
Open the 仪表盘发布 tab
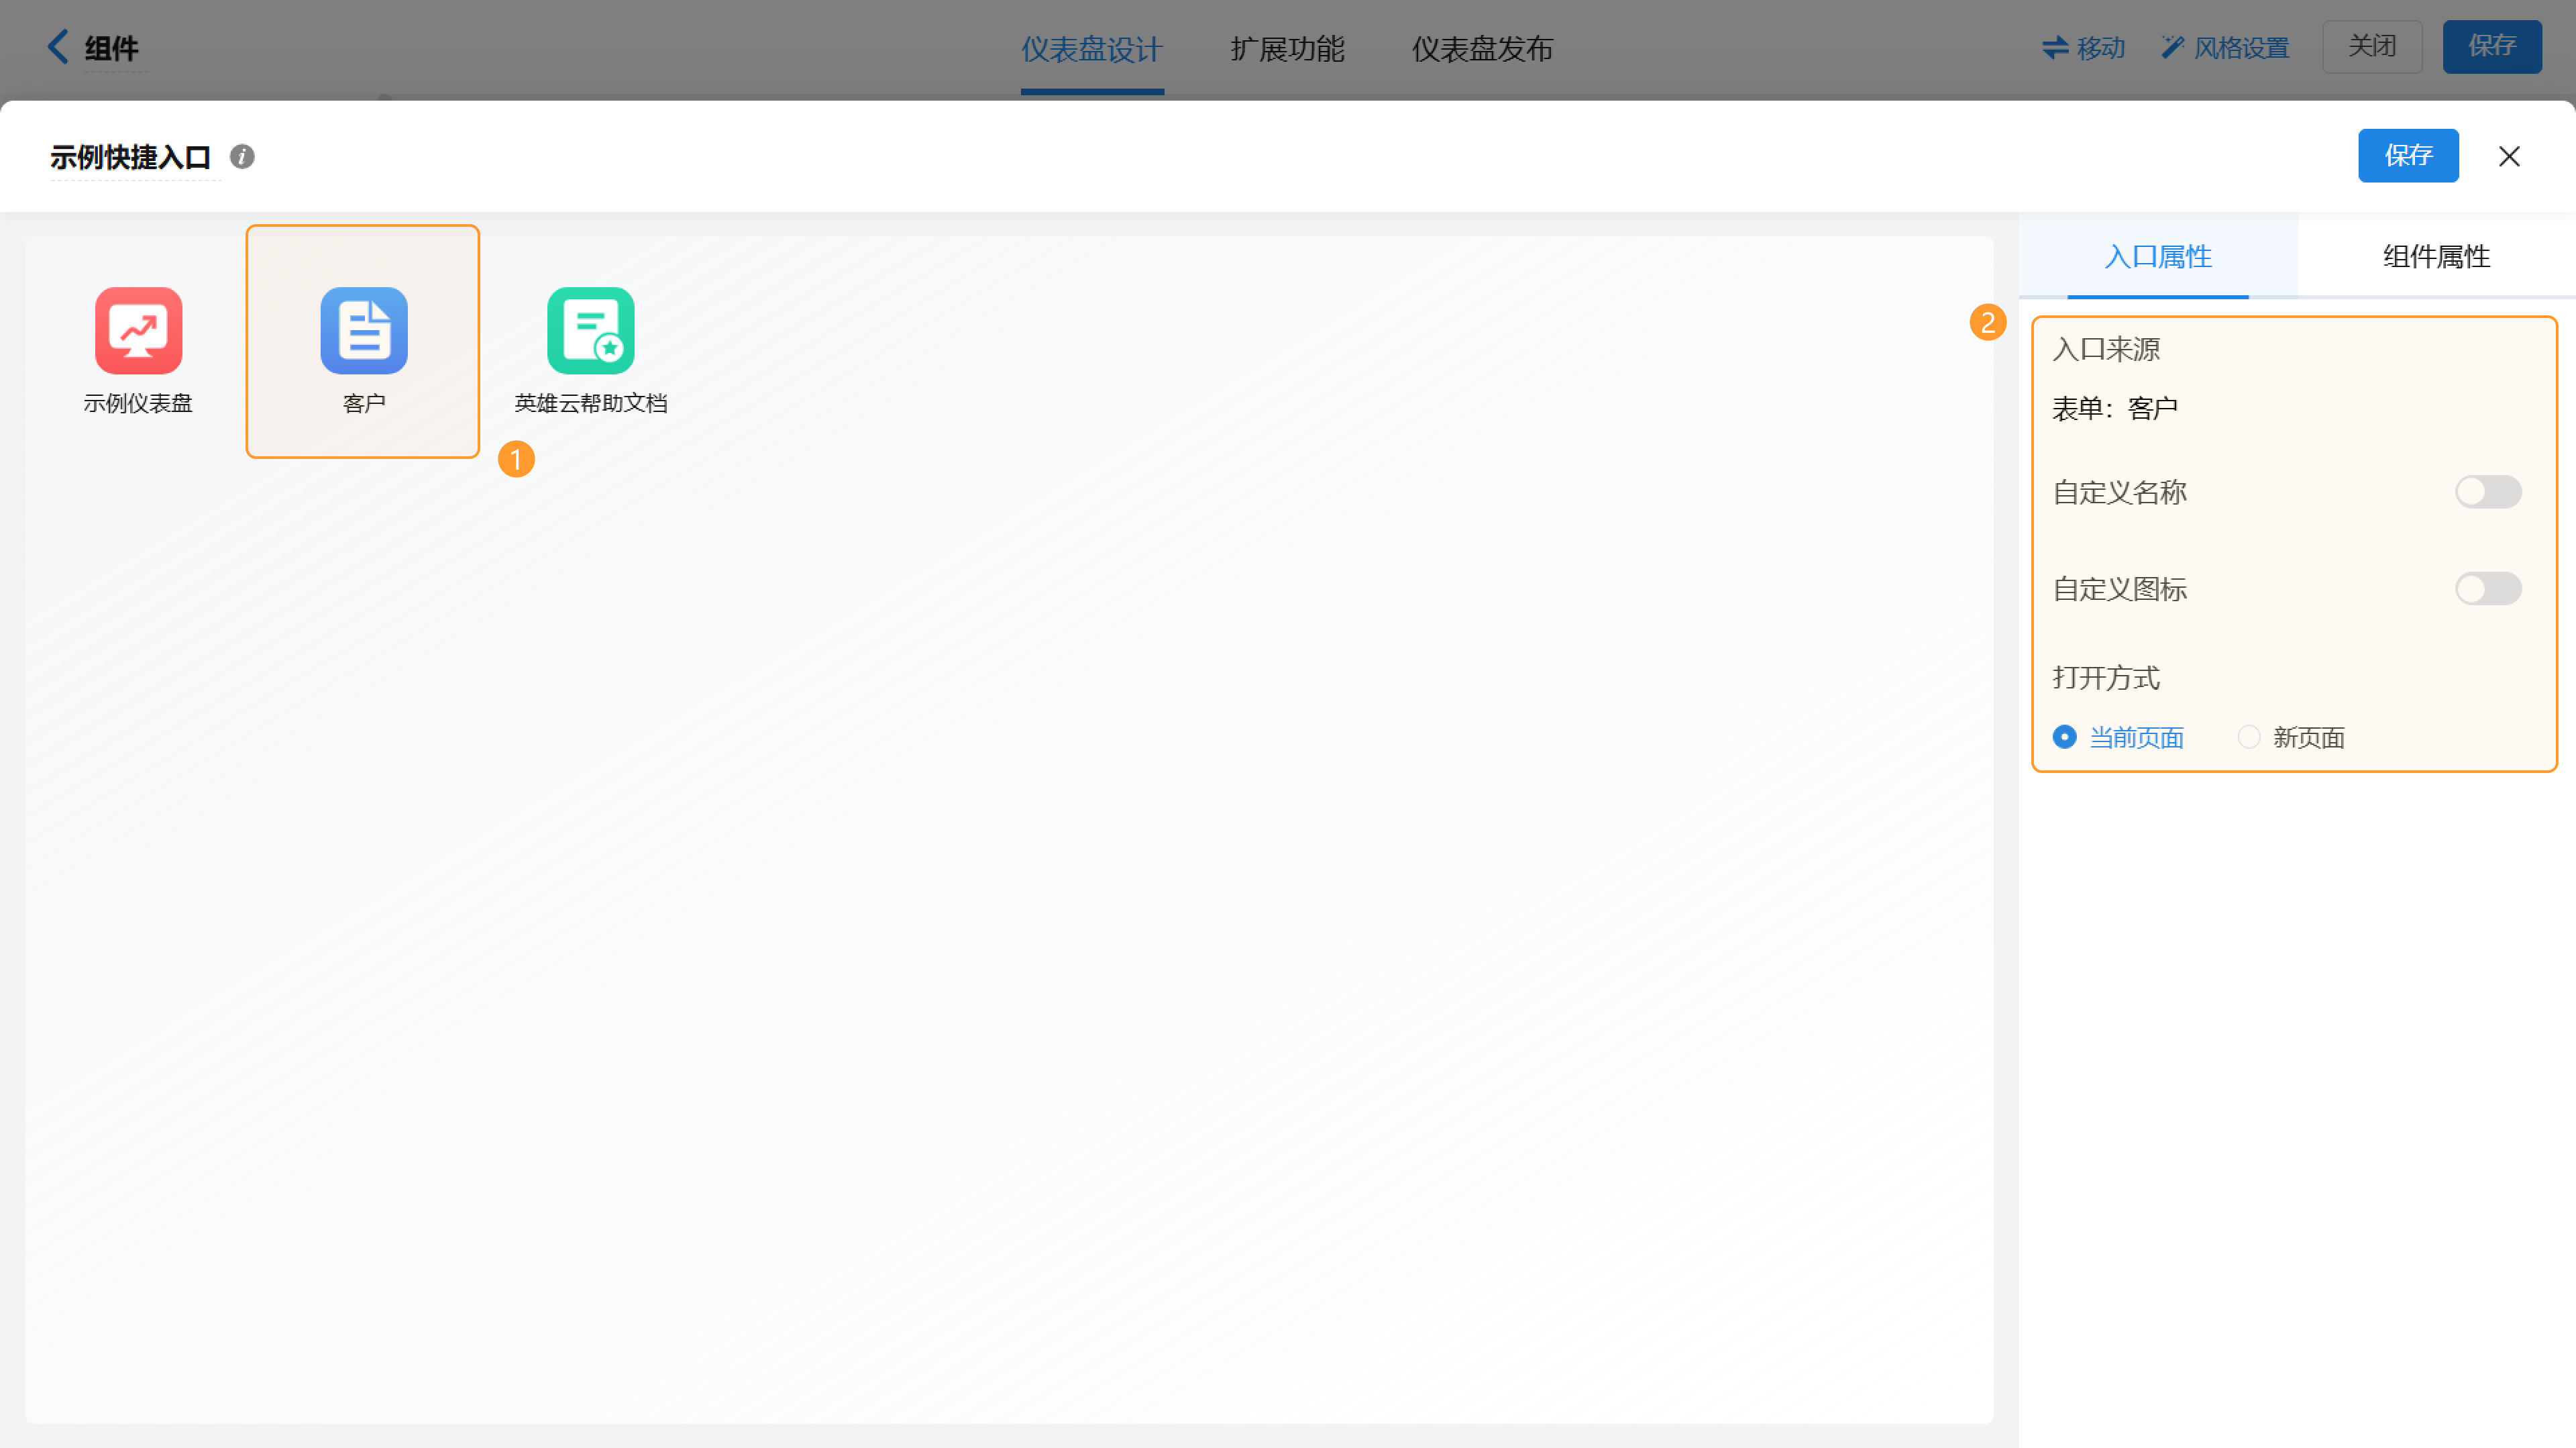[1482, 49]
